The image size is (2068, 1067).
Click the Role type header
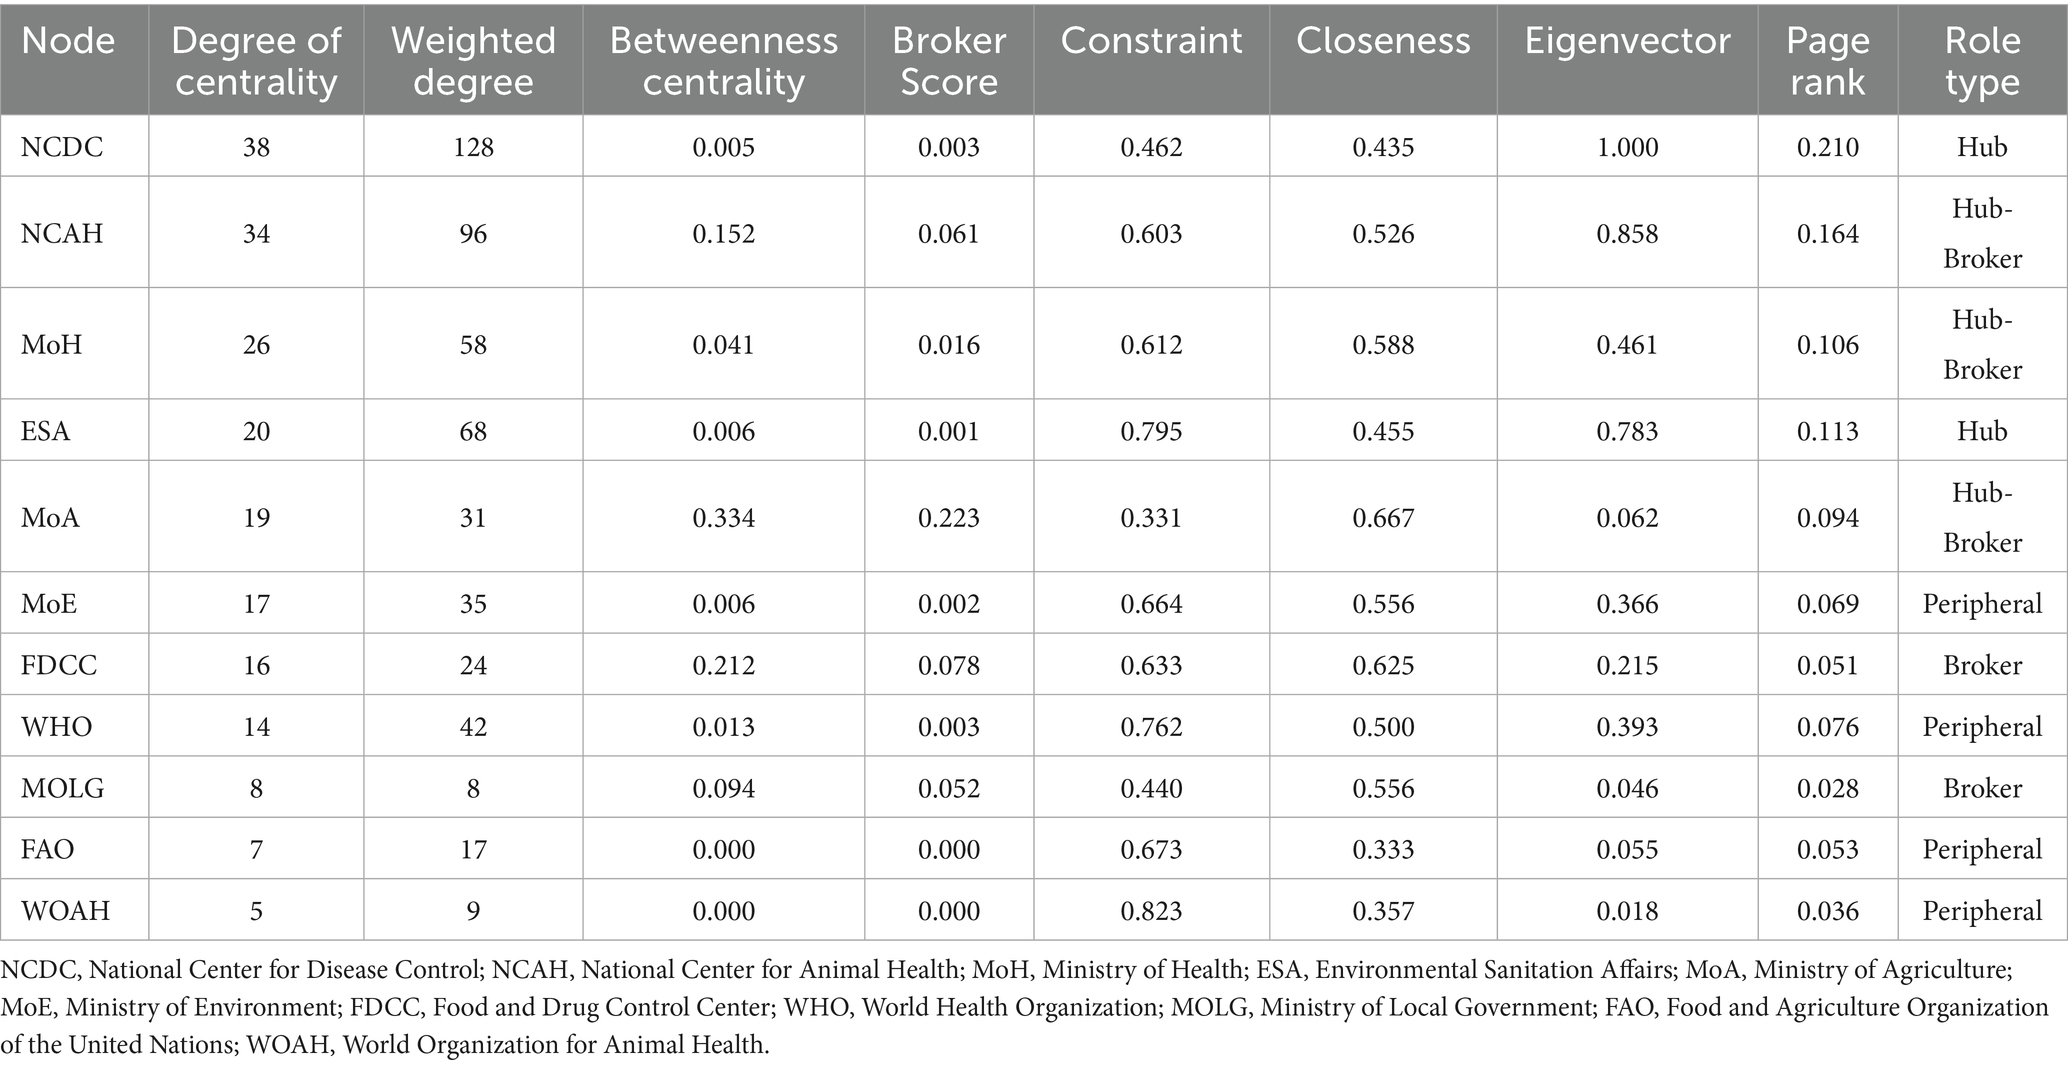pyautogui.click(x=1981, y=61)
